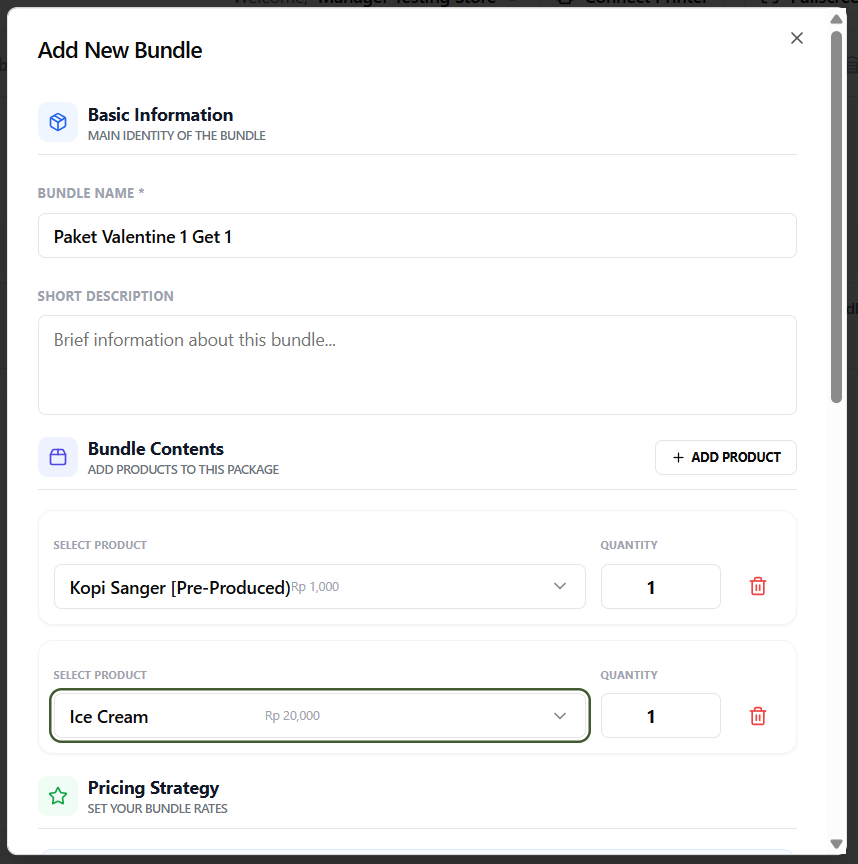Click the Bundle Contents package icon

point(58,457)
